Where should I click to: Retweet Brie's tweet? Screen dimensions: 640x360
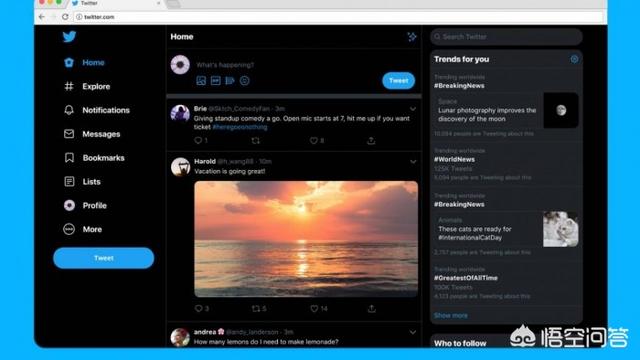tap(256, 140)
